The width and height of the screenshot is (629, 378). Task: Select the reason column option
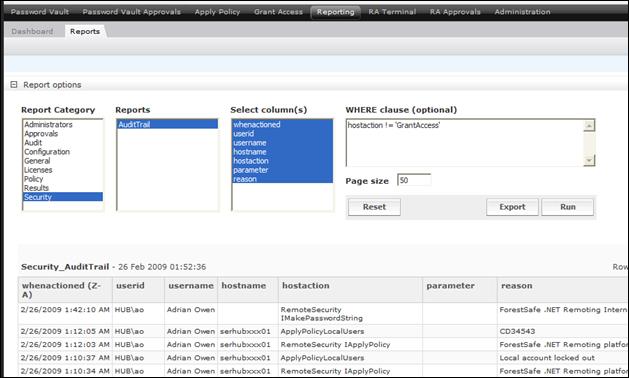(x=282, y=179)
